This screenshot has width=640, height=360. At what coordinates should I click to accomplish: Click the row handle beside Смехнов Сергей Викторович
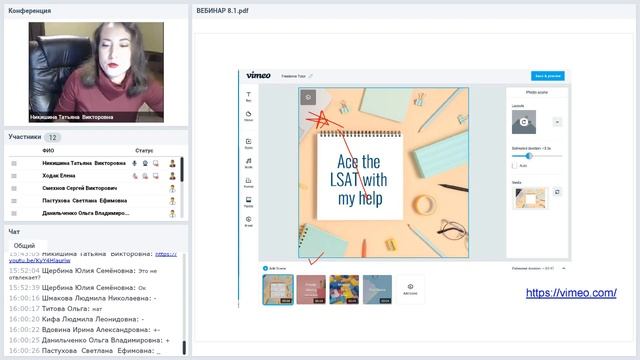click(x=14, y=189)
